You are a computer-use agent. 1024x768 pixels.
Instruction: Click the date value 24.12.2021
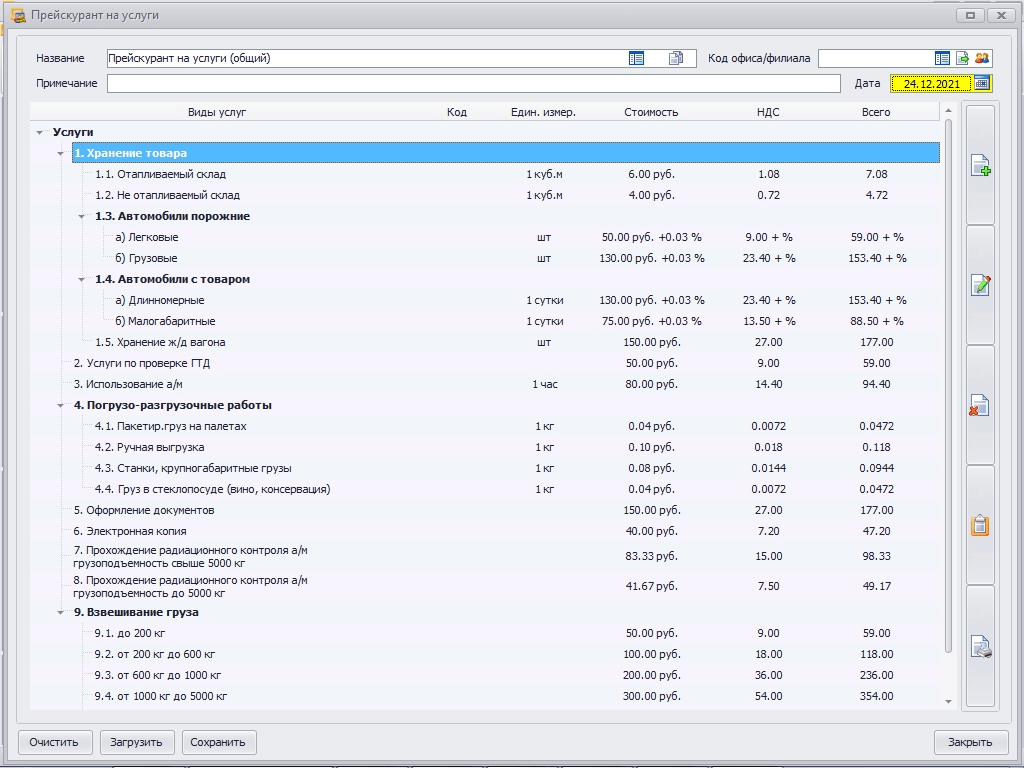(931, 83)
